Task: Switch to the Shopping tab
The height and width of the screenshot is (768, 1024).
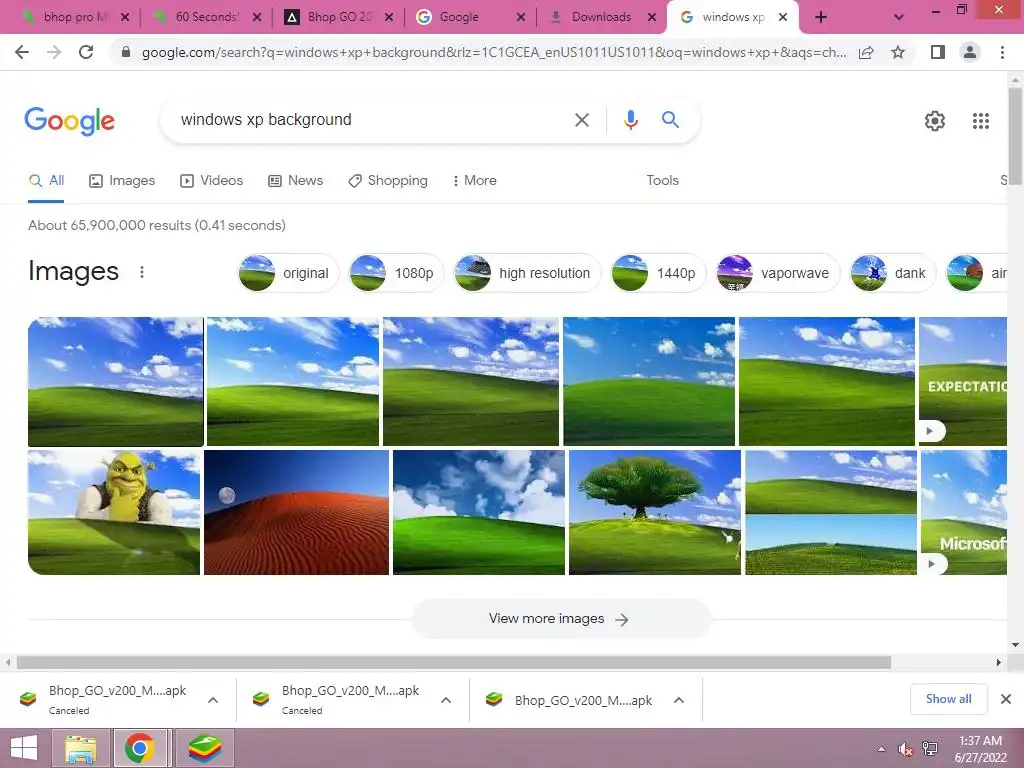Action: tap(388, 180)
